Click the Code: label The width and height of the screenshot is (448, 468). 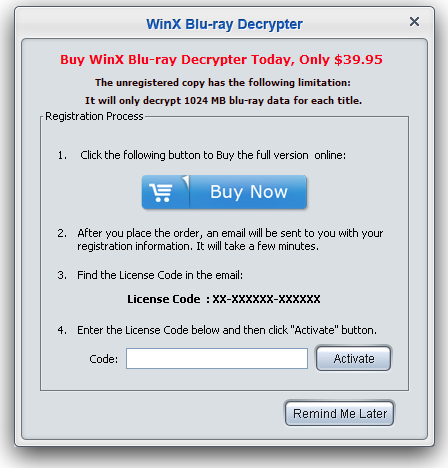pos(104,359)
